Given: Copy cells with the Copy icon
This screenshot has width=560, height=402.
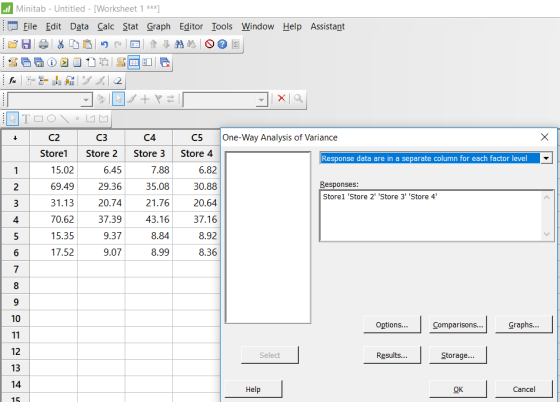Looking at the screenshot, I should click(74, 44).
